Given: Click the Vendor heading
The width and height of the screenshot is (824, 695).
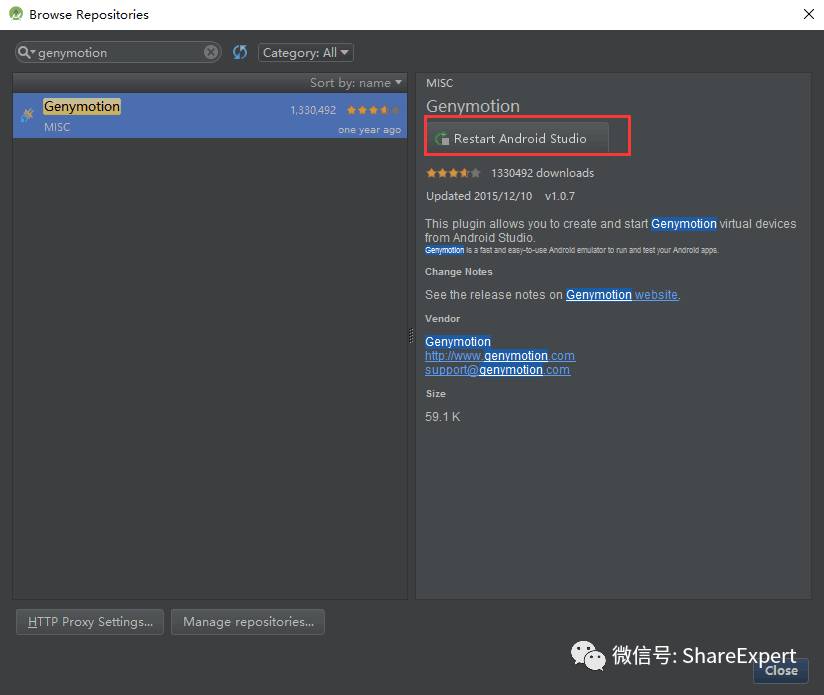Looking at the screenshot, I should point(442,319).
